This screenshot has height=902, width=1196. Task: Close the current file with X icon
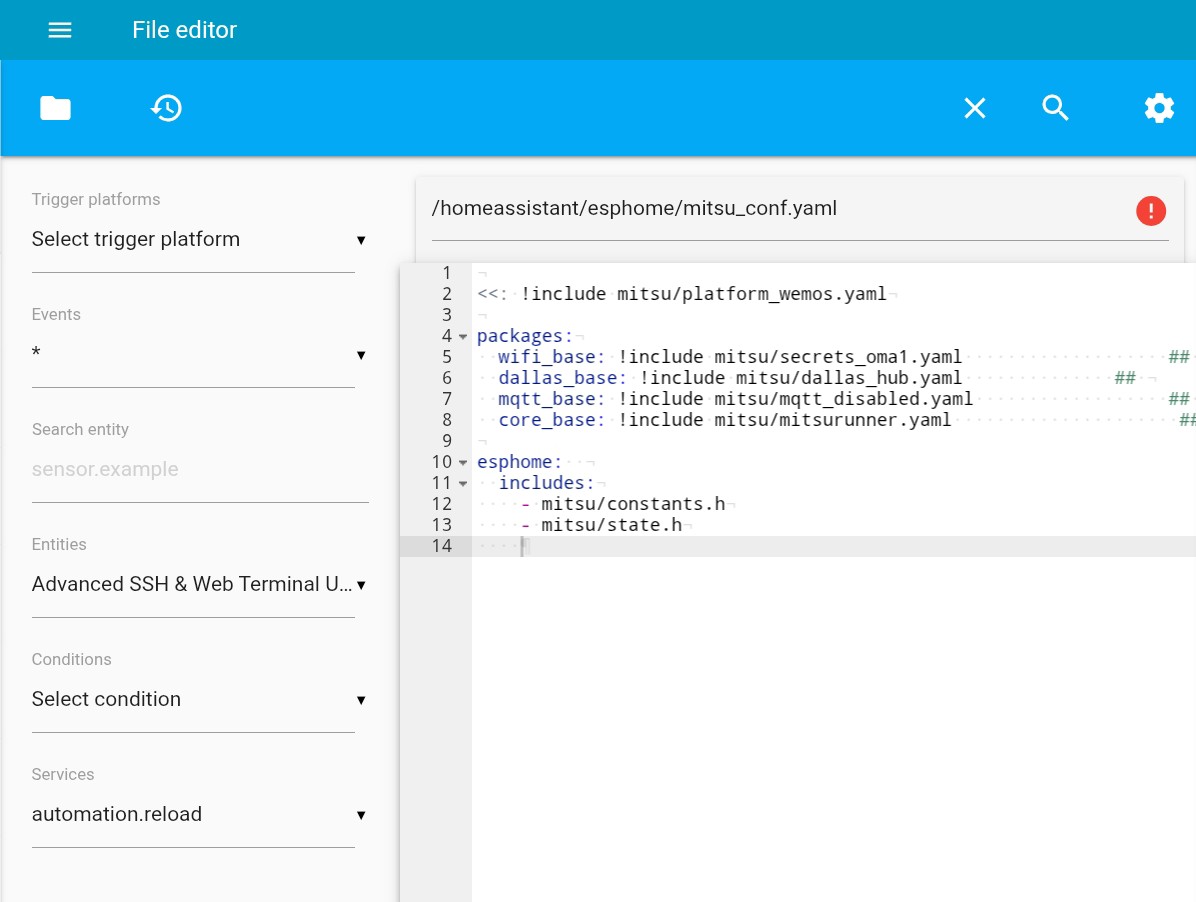tap(974, 108)
